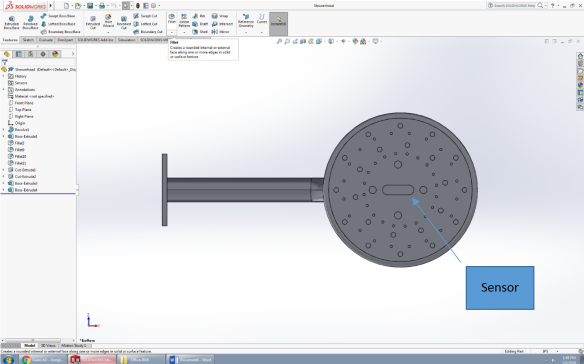Expand the Annotations tree node
This screenshot has width=584, height=364.
(4, 89)
